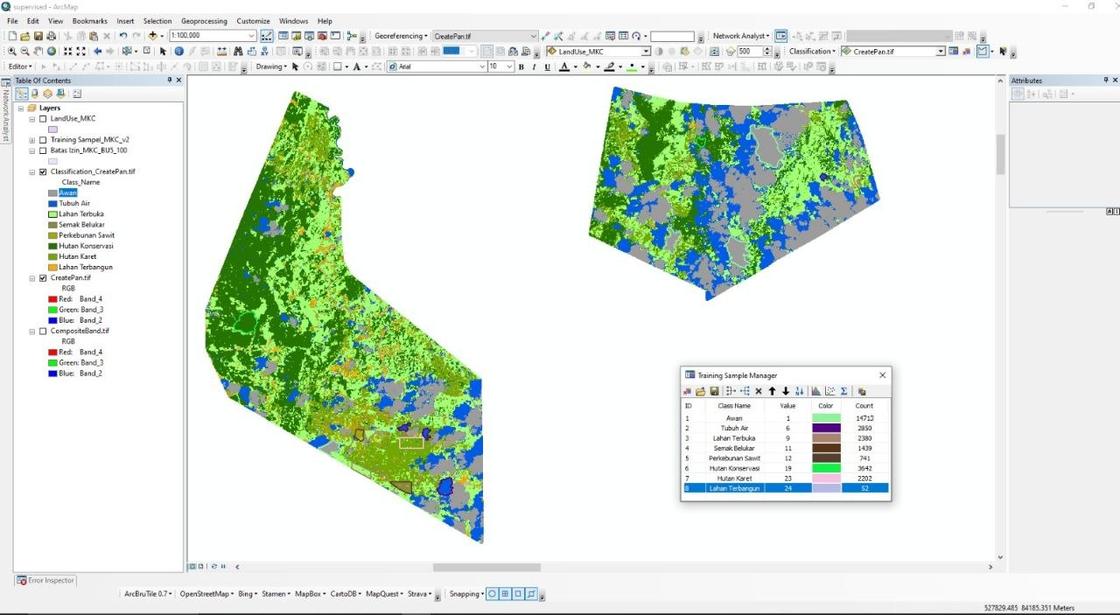This screenshot has width=1120, height=615.
Task: Go back to previous extent arrow
Action: point(98,51)
